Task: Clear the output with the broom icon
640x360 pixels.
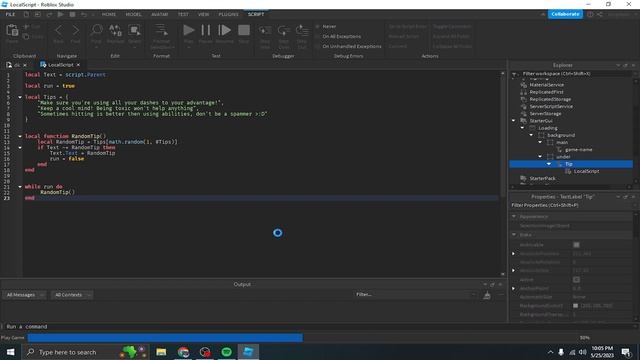Action: pyautogui.click(x=487, y=295)
